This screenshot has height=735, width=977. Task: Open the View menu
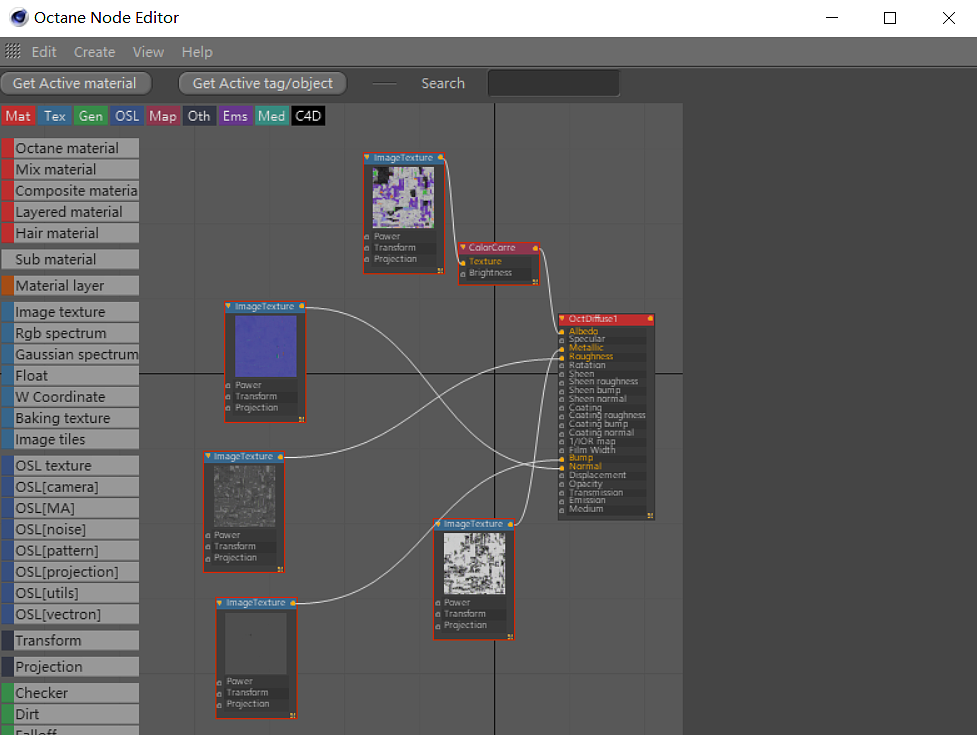pyautogui.click(x=148, y=52)
